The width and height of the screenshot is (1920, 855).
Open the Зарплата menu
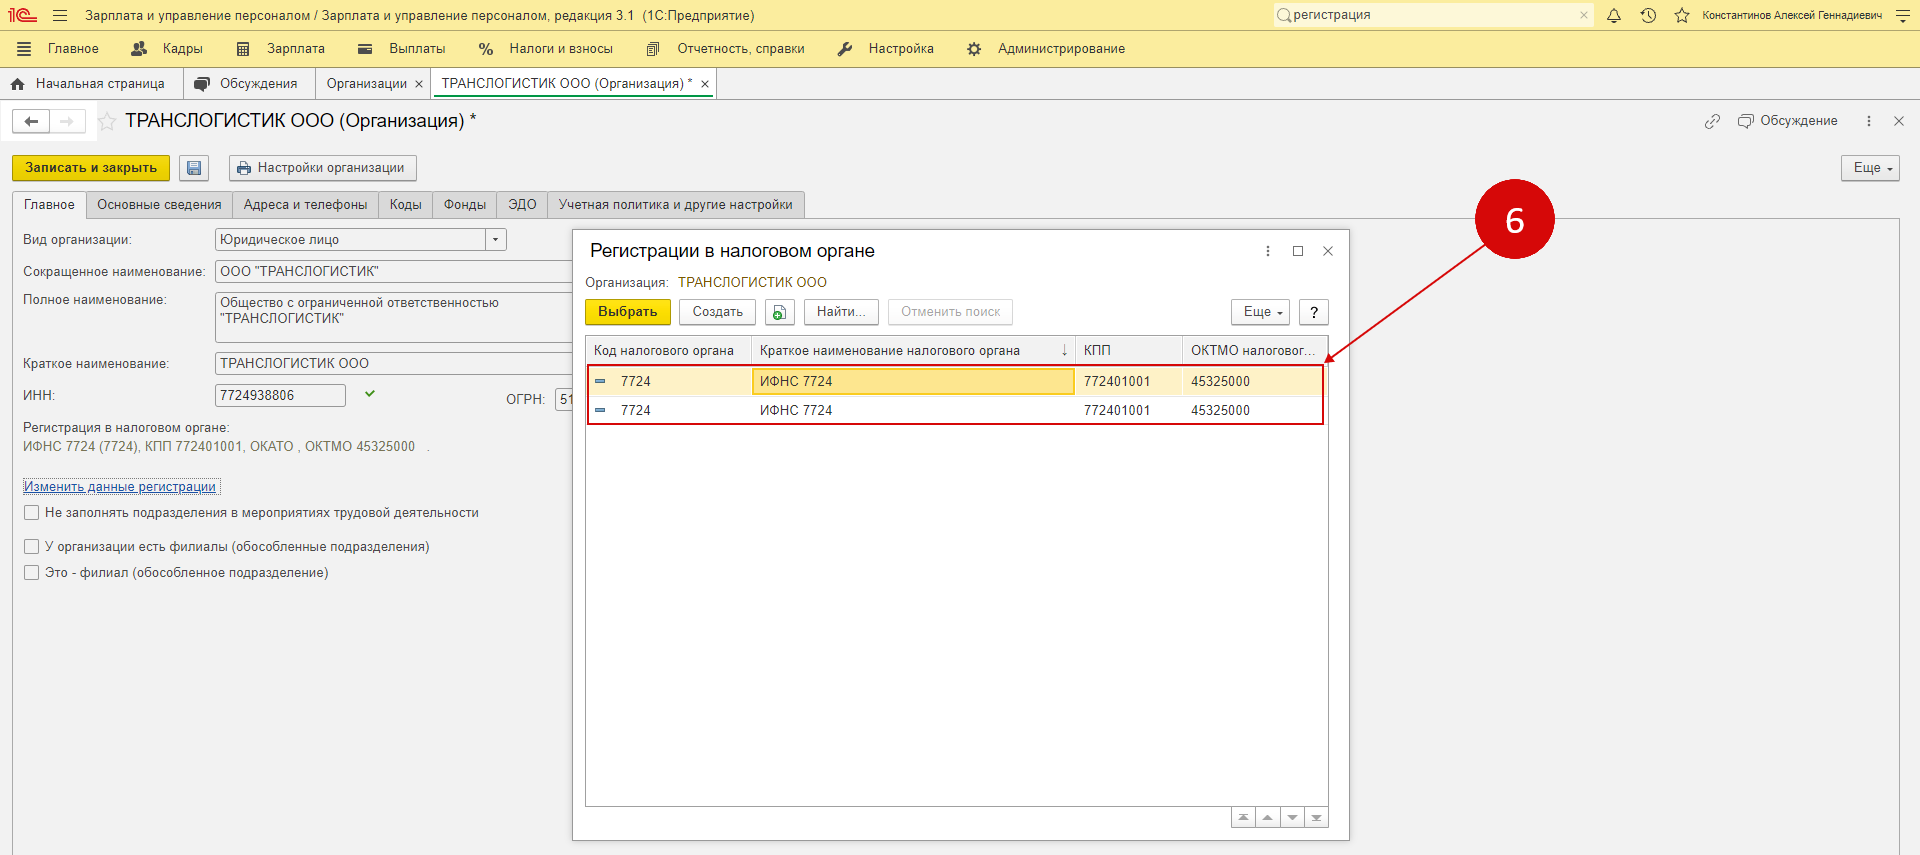[x=281, y=49]
